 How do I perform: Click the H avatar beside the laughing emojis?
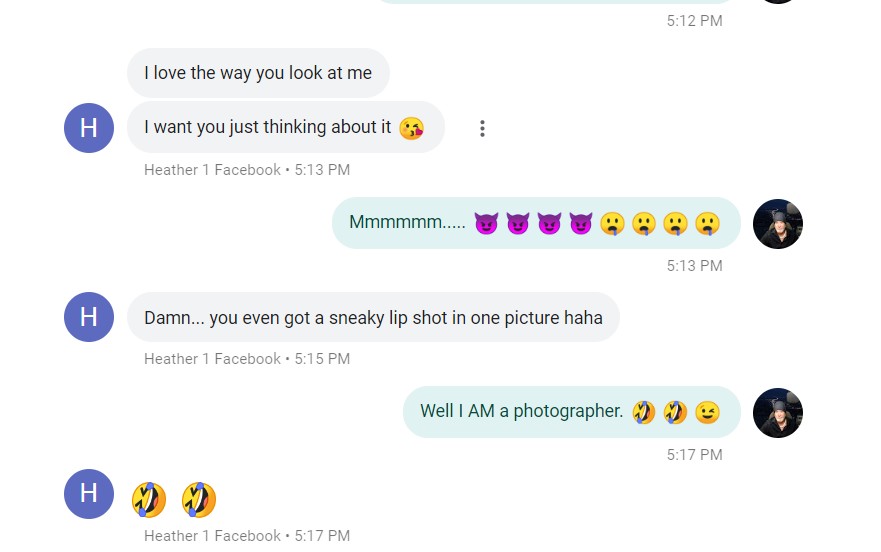coord(89,493)
